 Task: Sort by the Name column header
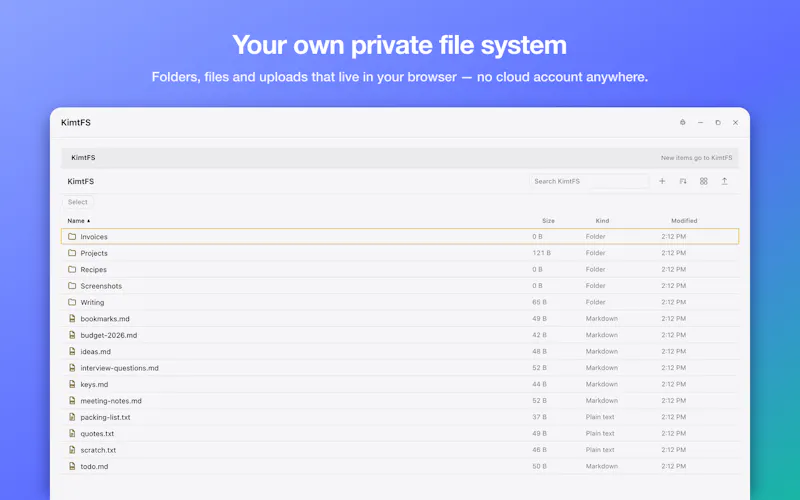tap(79, 221)
